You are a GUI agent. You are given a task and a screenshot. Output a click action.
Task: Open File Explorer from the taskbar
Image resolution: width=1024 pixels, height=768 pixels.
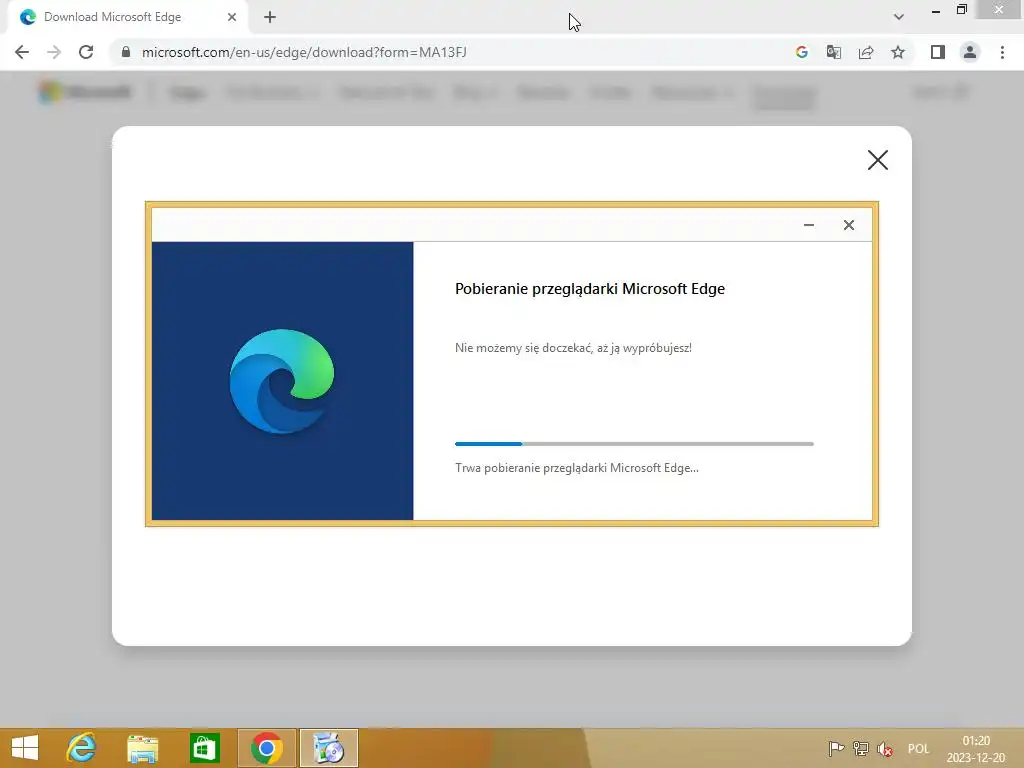pyautogui.click(x=142, y=748)
